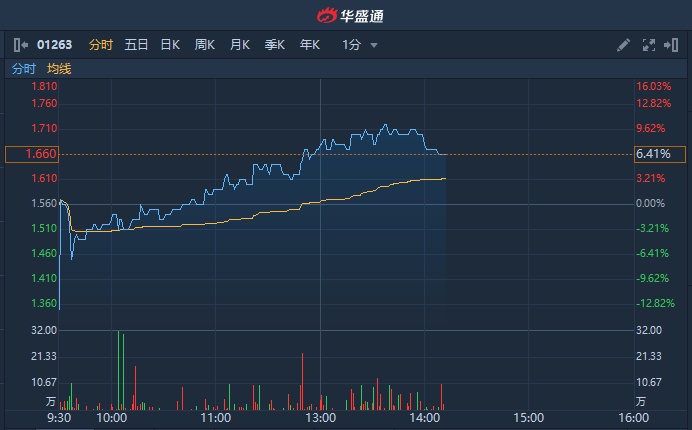Open the 日K daily candlestick tab

[170, 45]
